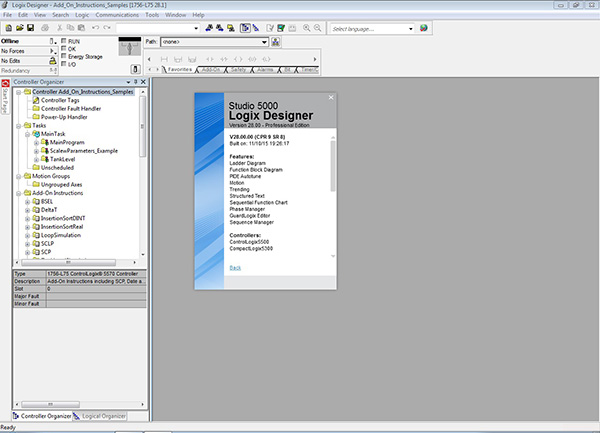Image resolution: width=600 pixels, height=433 pixels.
Task: Select the Ungrouped Axes folder
Action: coord(61,185)
